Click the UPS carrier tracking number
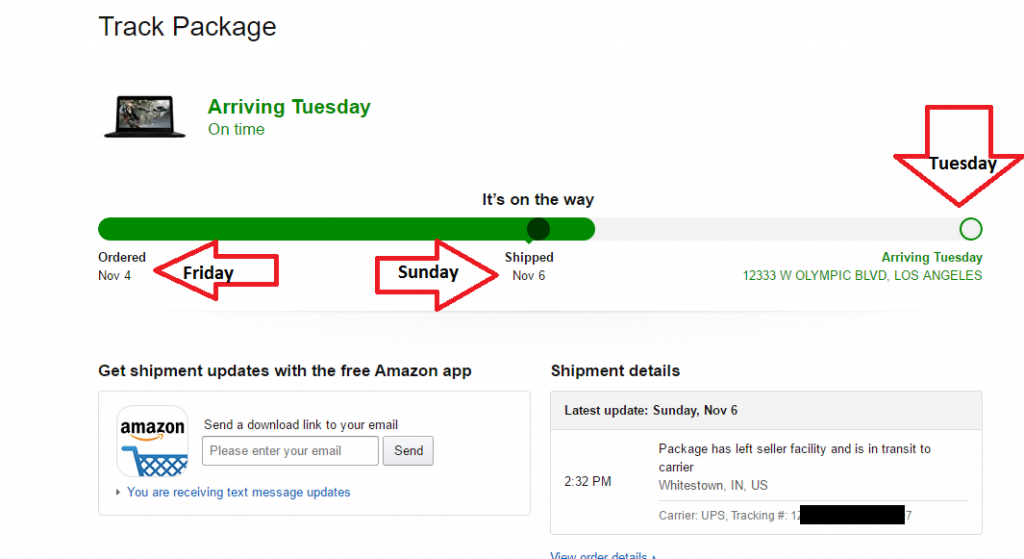Screen dimensions: 1024x559 [x=850, y=516]
